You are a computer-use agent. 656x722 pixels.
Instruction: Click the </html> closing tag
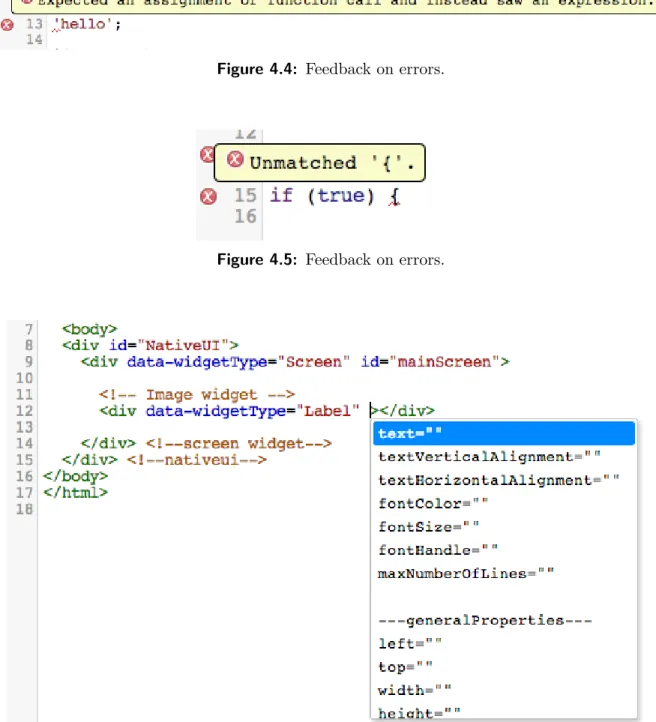pyautogui.click(x=75, y=493)
